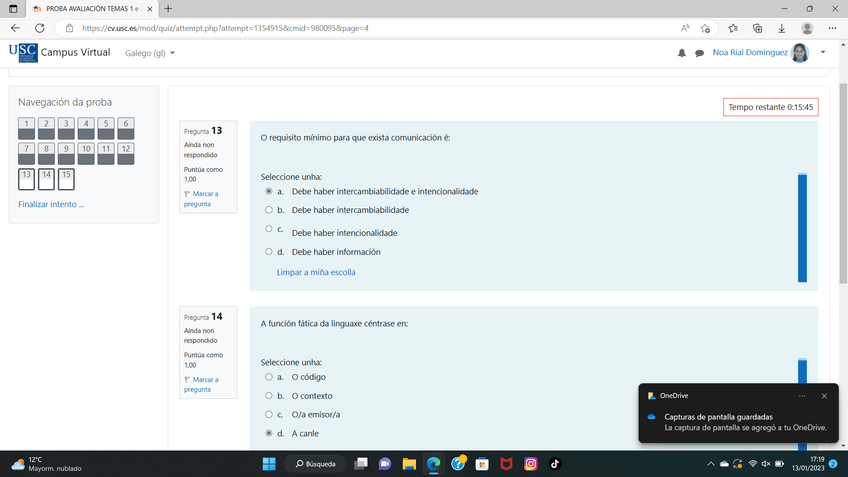Open browser collections
This screenshot has height=477, width=848.
757,28
